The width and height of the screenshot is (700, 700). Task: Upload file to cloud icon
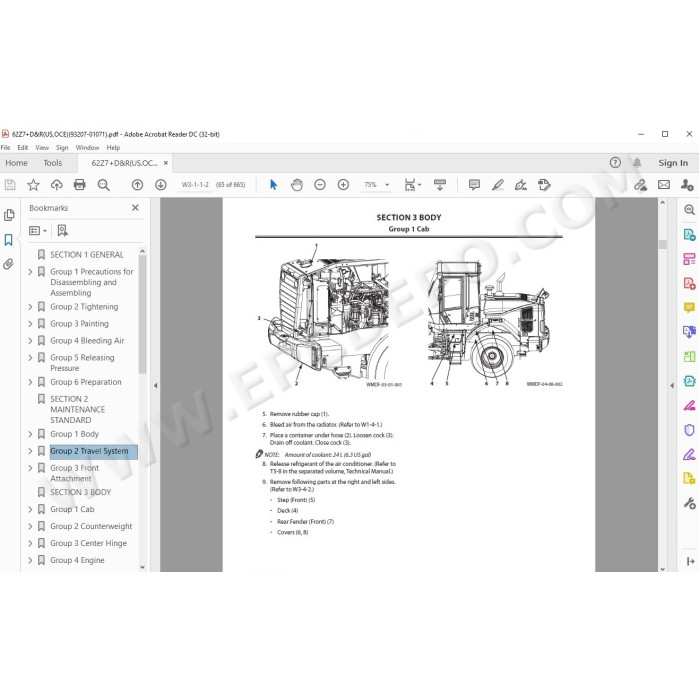pos(57,185)
